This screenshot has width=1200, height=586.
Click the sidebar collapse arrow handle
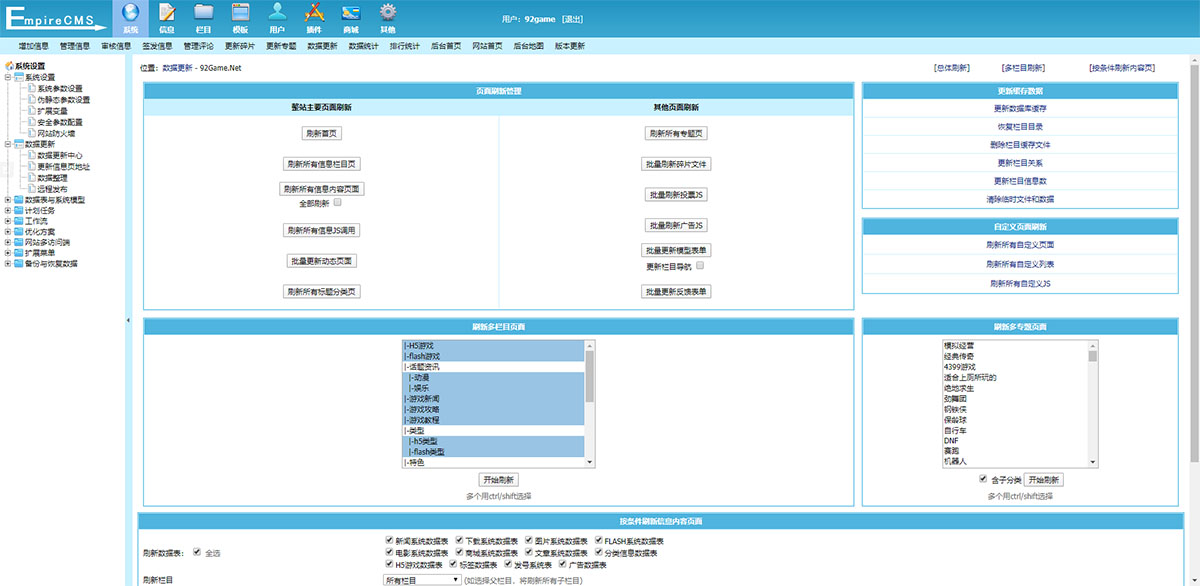point(128,320)
